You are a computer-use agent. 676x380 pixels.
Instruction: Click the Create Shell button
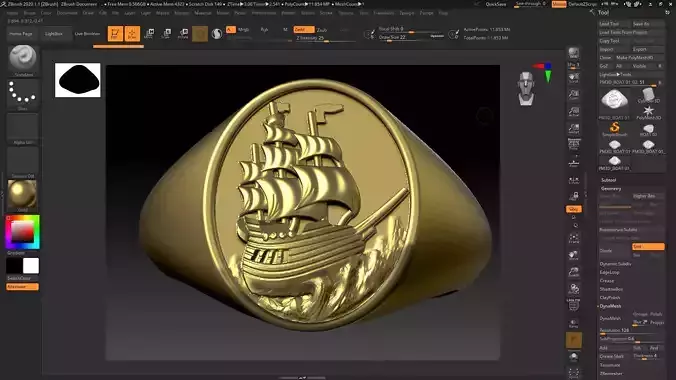click(x=614, y=357)
